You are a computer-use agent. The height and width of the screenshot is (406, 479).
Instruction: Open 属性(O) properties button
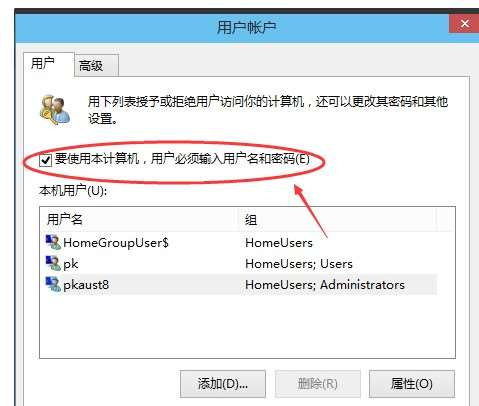click(412, 384)
